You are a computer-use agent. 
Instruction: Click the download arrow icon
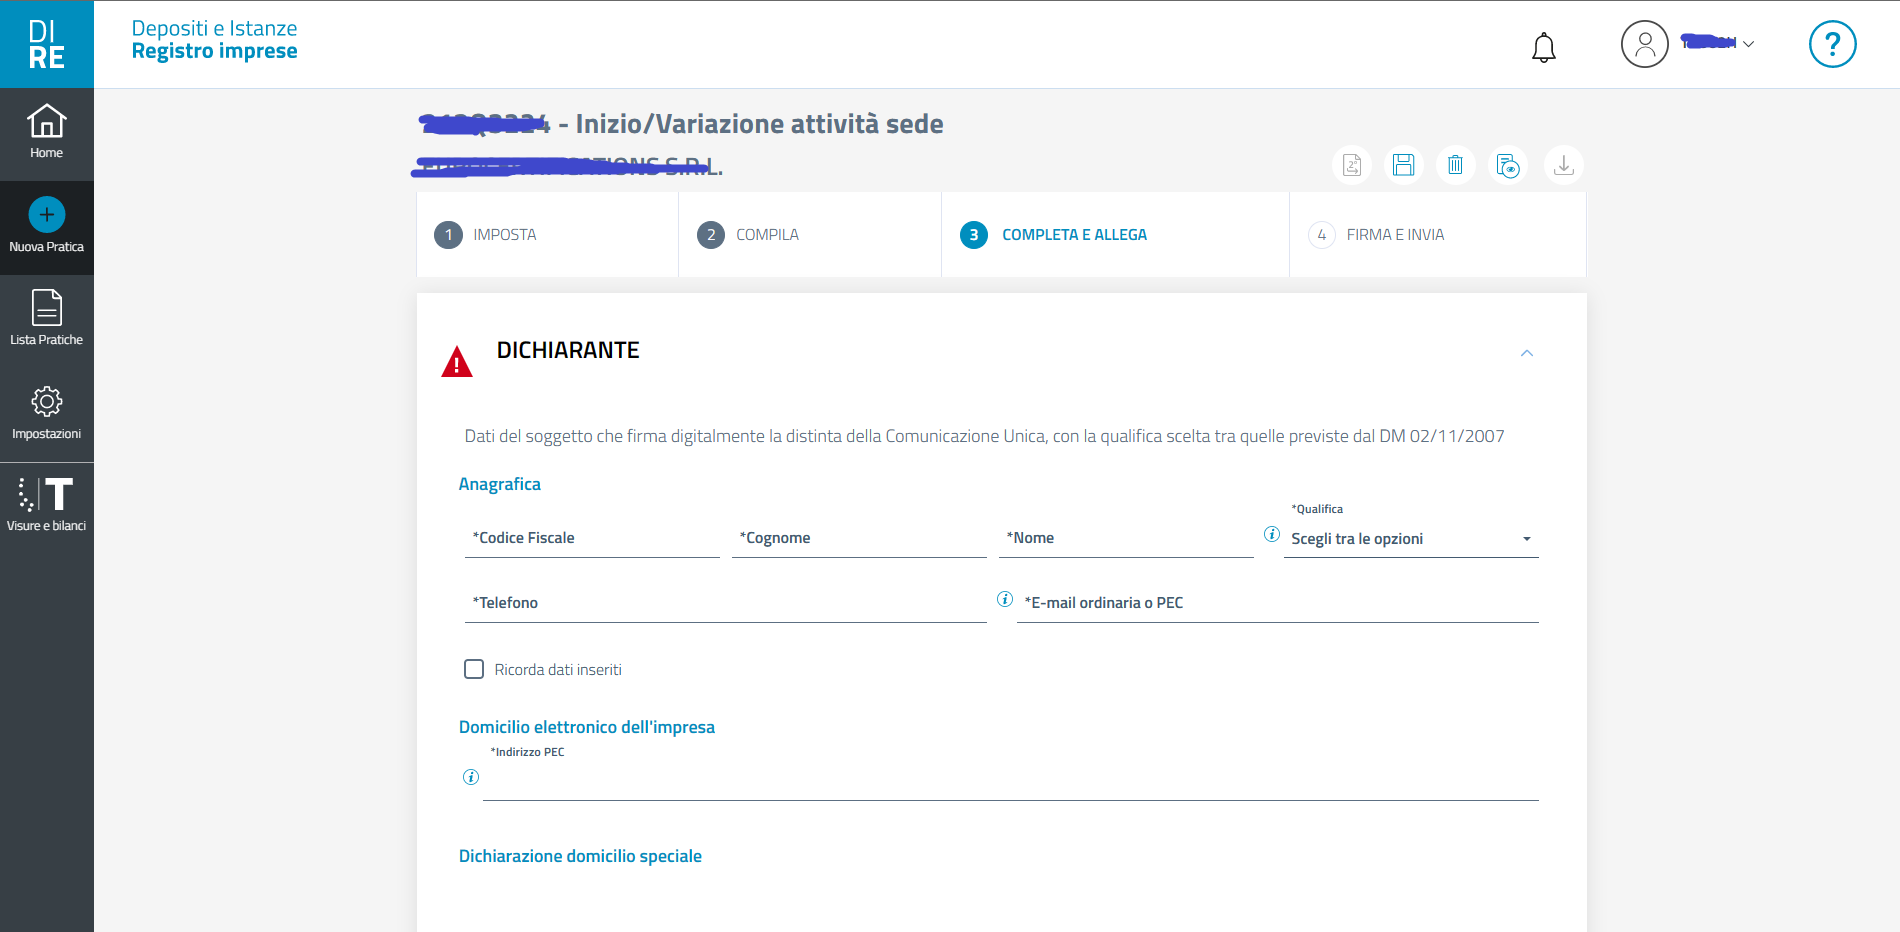coord(1564,165)
